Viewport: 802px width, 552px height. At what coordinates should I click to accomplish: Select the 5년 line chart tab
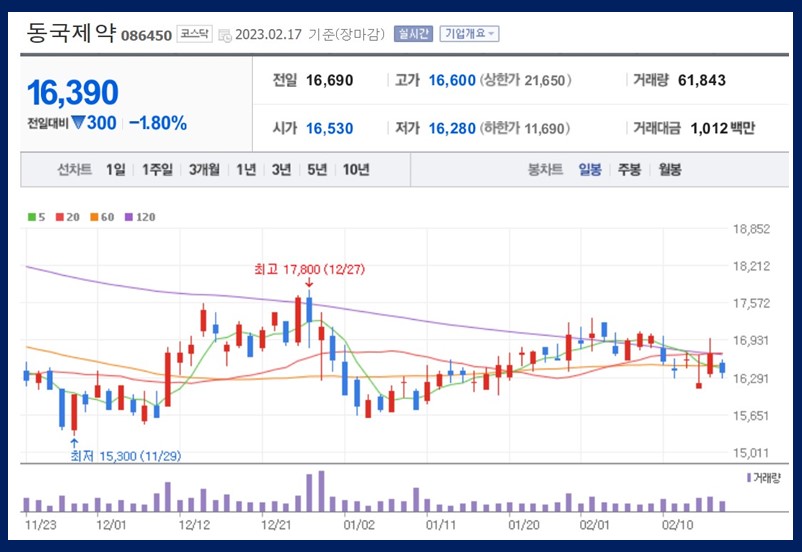click(x=317, y=169)
